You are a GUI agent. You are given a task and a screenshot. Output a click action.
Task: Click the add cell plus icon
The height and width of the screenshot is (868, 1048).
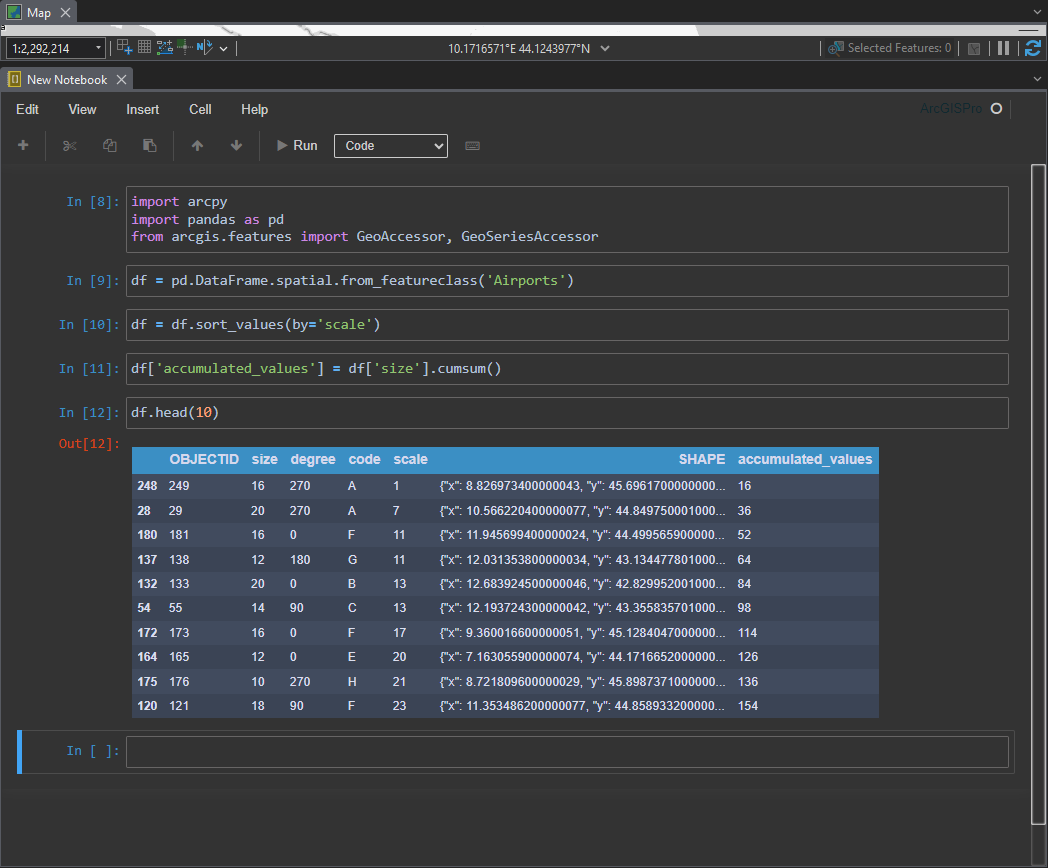click(23, 146)
